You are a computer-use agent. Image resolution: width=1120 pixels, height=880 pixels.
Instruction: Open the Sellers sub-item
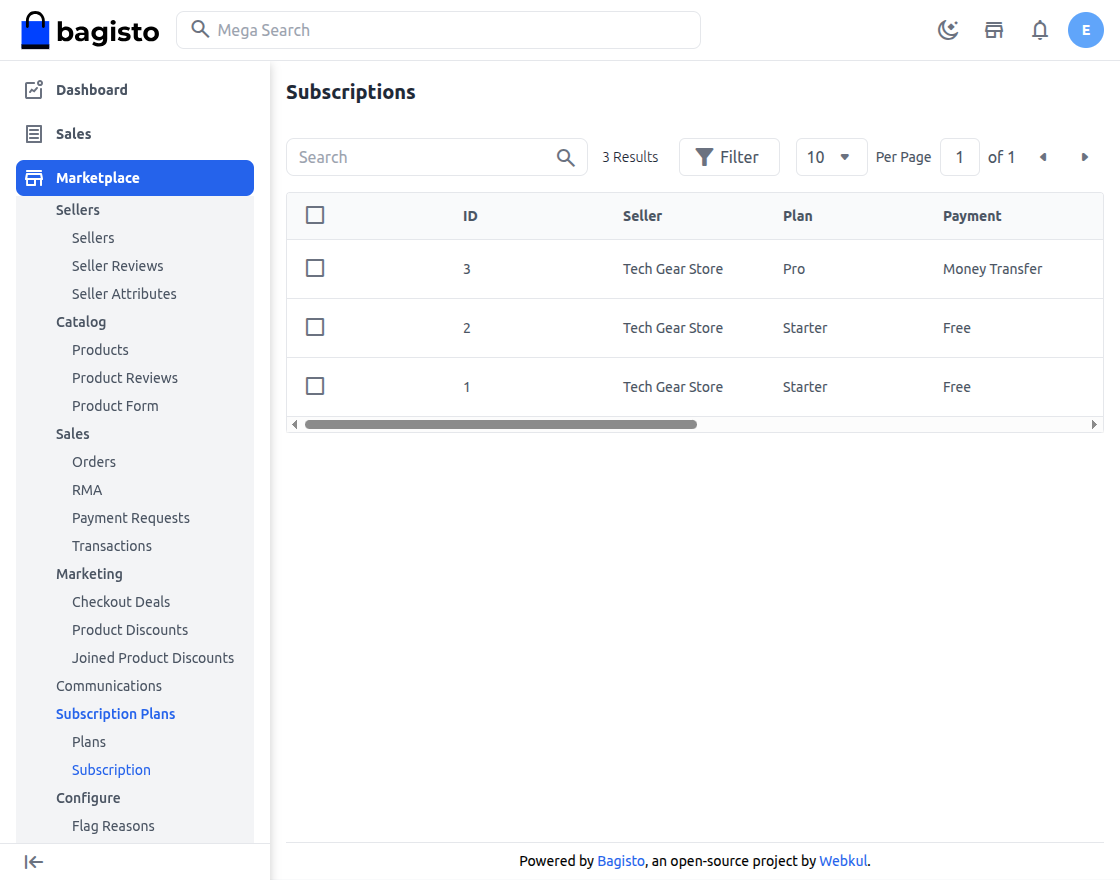pos(93,238)
